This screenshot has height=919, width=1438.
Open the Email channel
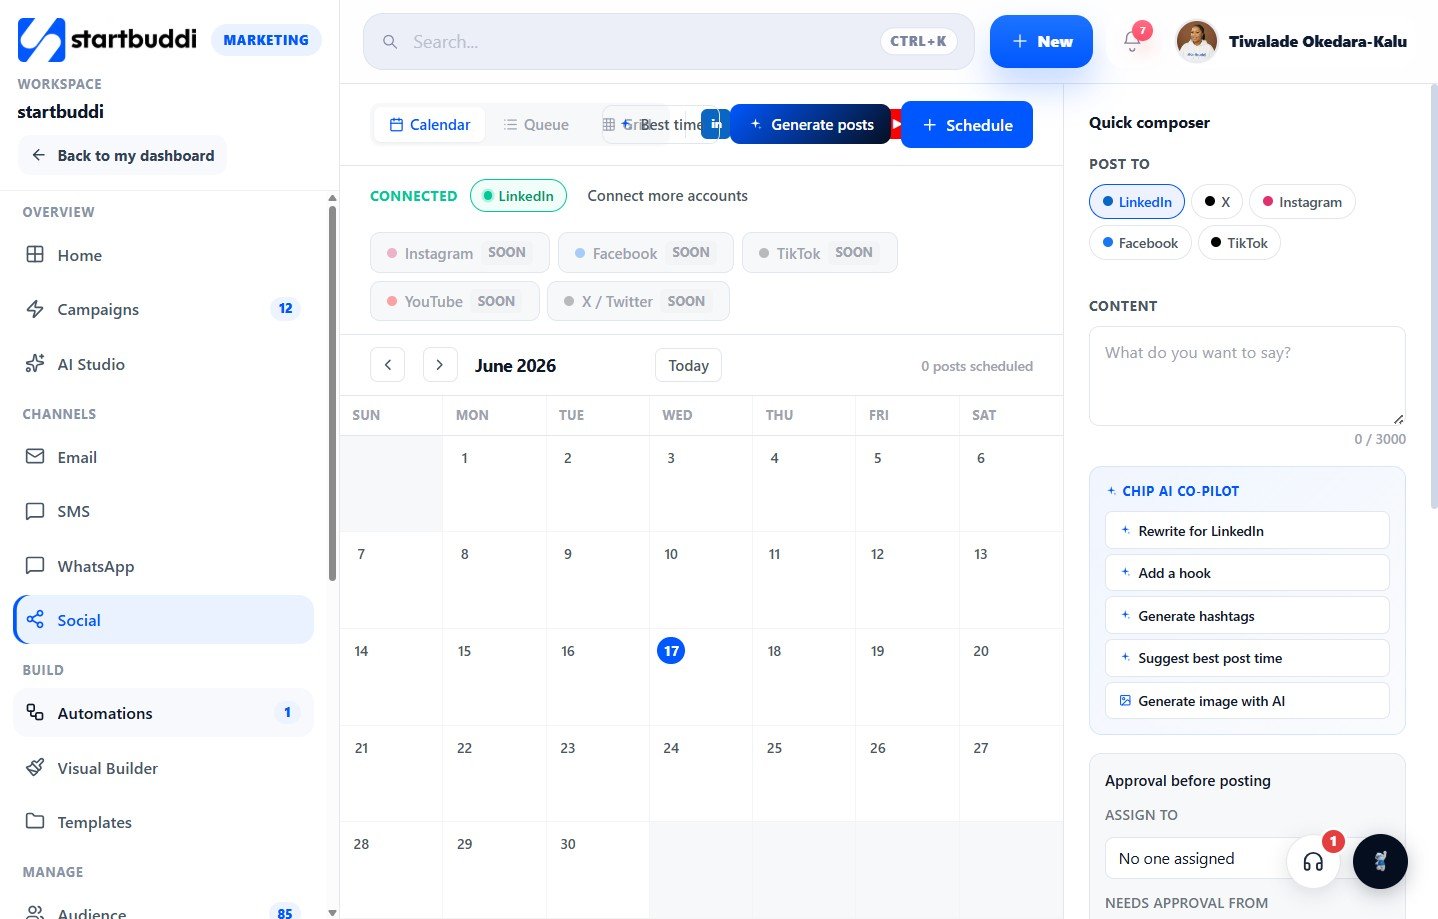(x=163, y=457)
